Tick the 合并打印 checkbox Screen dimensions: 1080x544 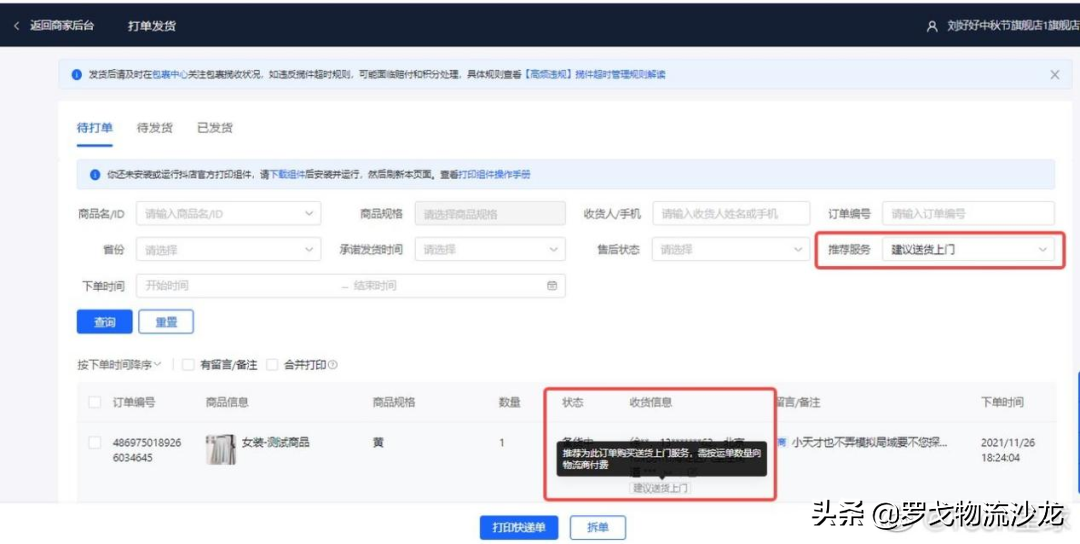[272, 365]
